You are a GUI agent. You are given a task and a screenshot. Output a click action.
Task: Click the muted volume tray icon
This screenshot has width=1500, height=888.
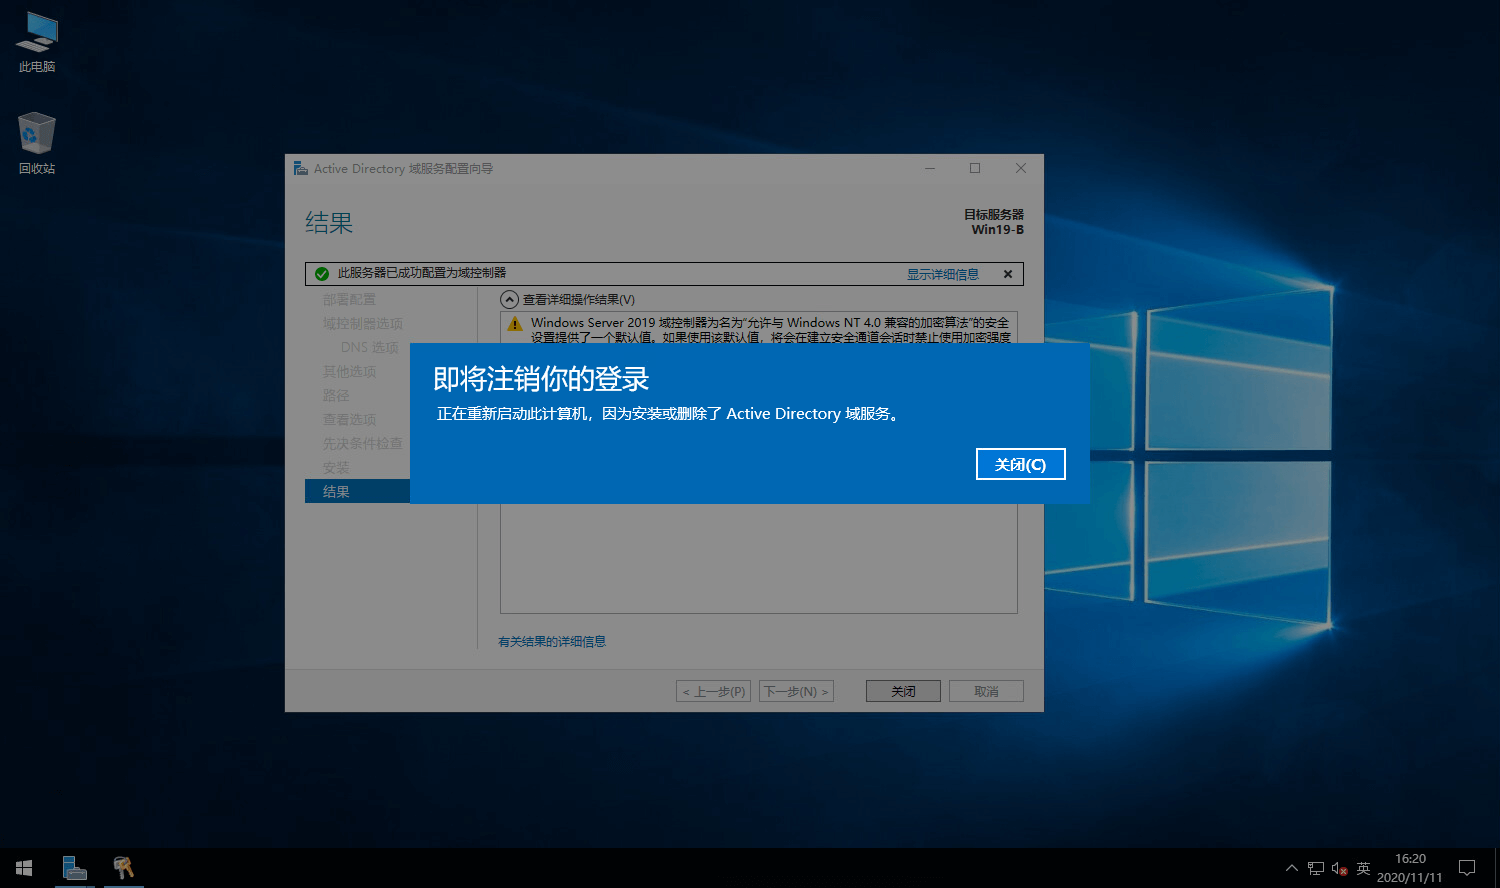pyautogui.click(x=1340, y=868)
